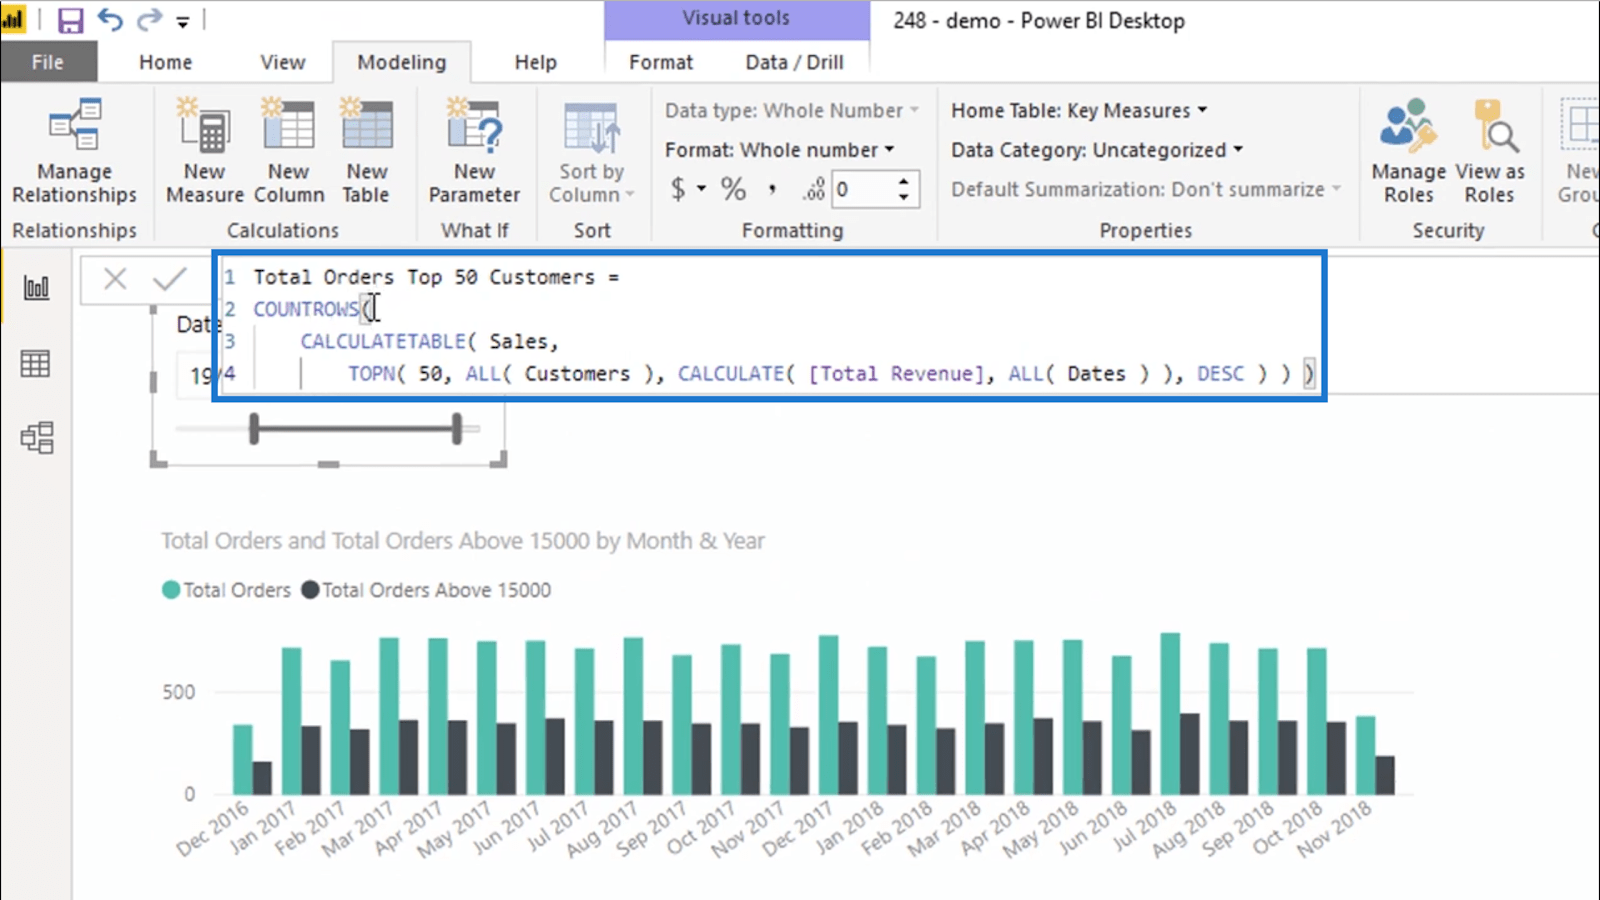Click the New Group icon

tap(1580, 151)
